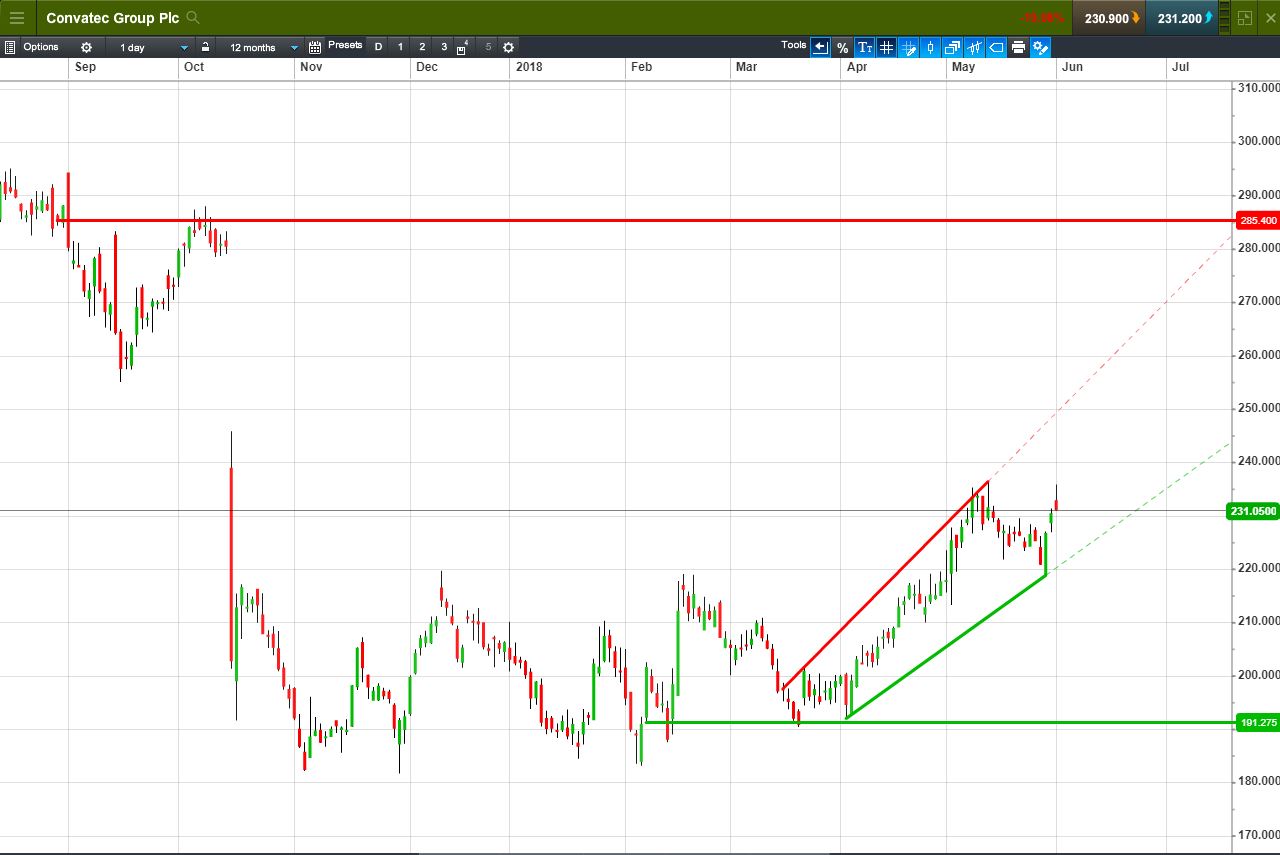Click the red 285.400 price level label
This screenshot has width=1280, height=855.
click(x=1257, y=220)
